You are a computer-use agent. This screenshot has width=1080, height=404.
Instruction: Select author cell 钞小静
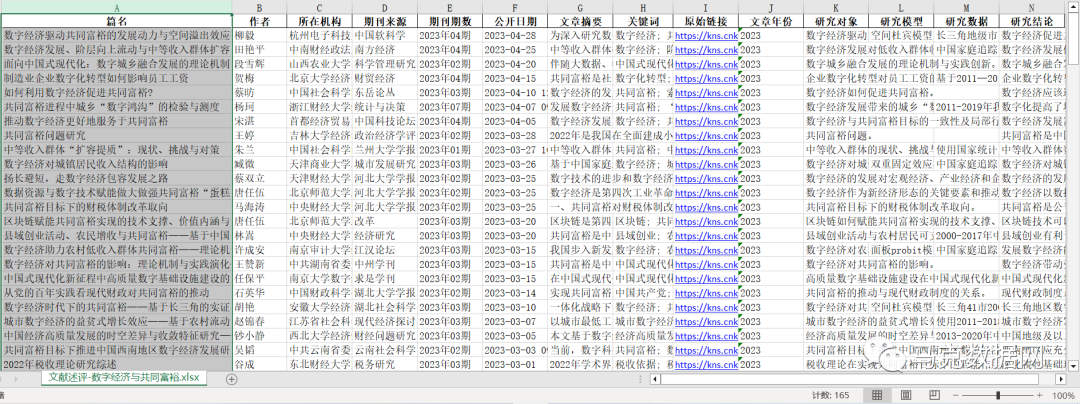click(x=260, y=335)
